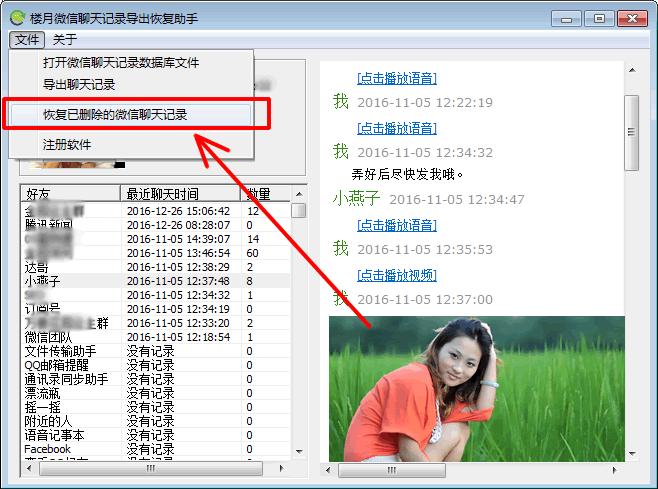Click friend list scroll-left arrow
Viewport: 658px width, 489px height.
click(29, 468)
